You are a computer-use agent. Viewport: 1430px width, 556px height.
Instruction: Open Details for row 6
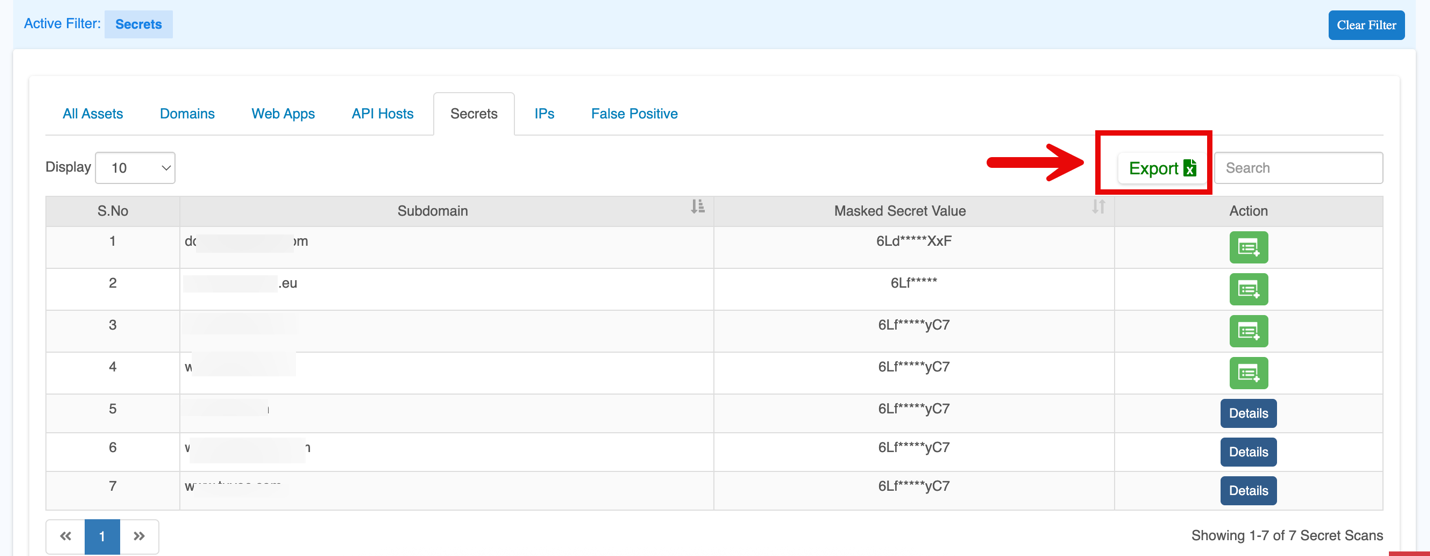point(1248,452)
